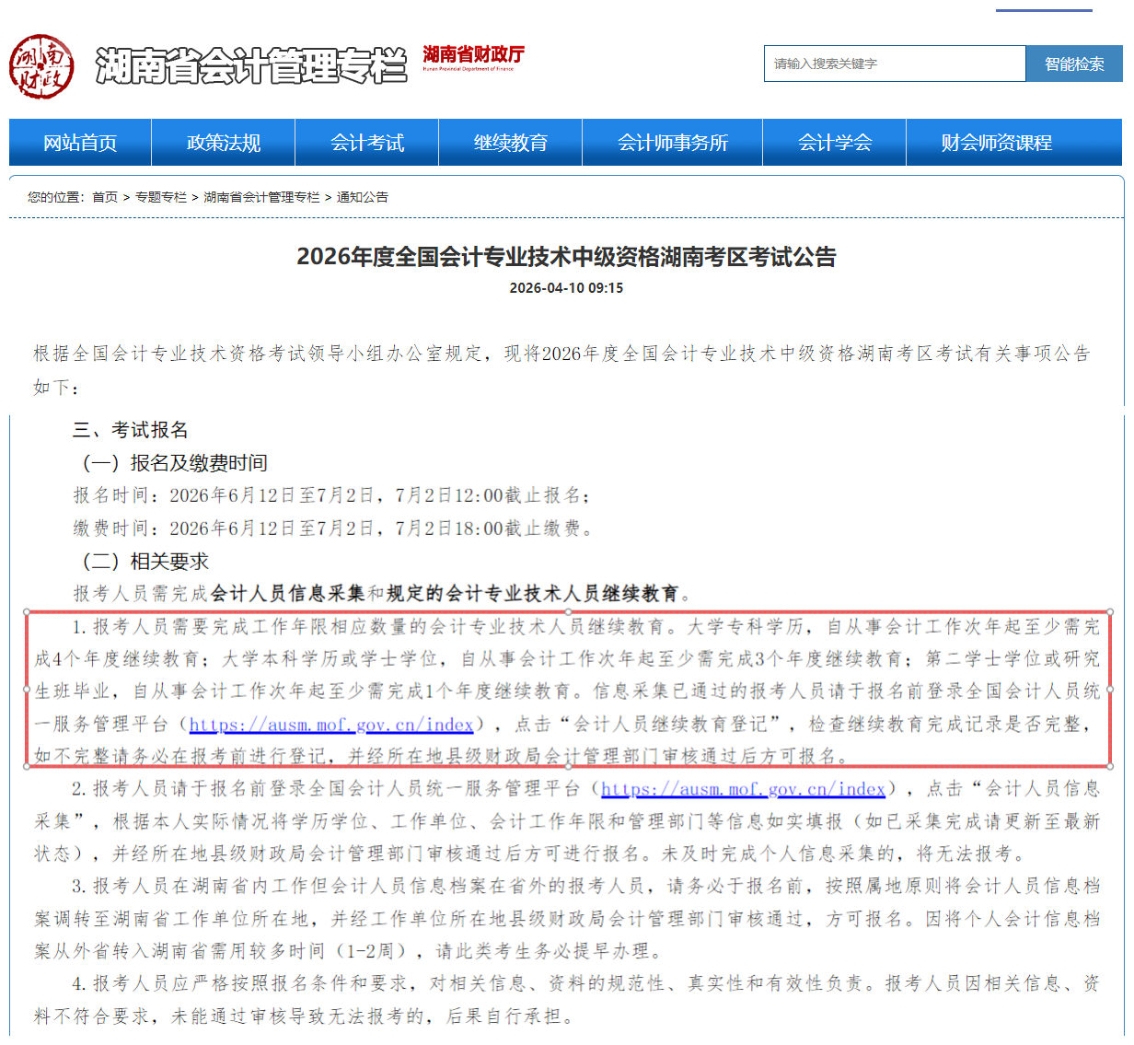This screenshot has height=1045, width=1134.
Task: Click the line 报名时间:2026年6月12日至7月2日
Action: click(x=332, y=495)
